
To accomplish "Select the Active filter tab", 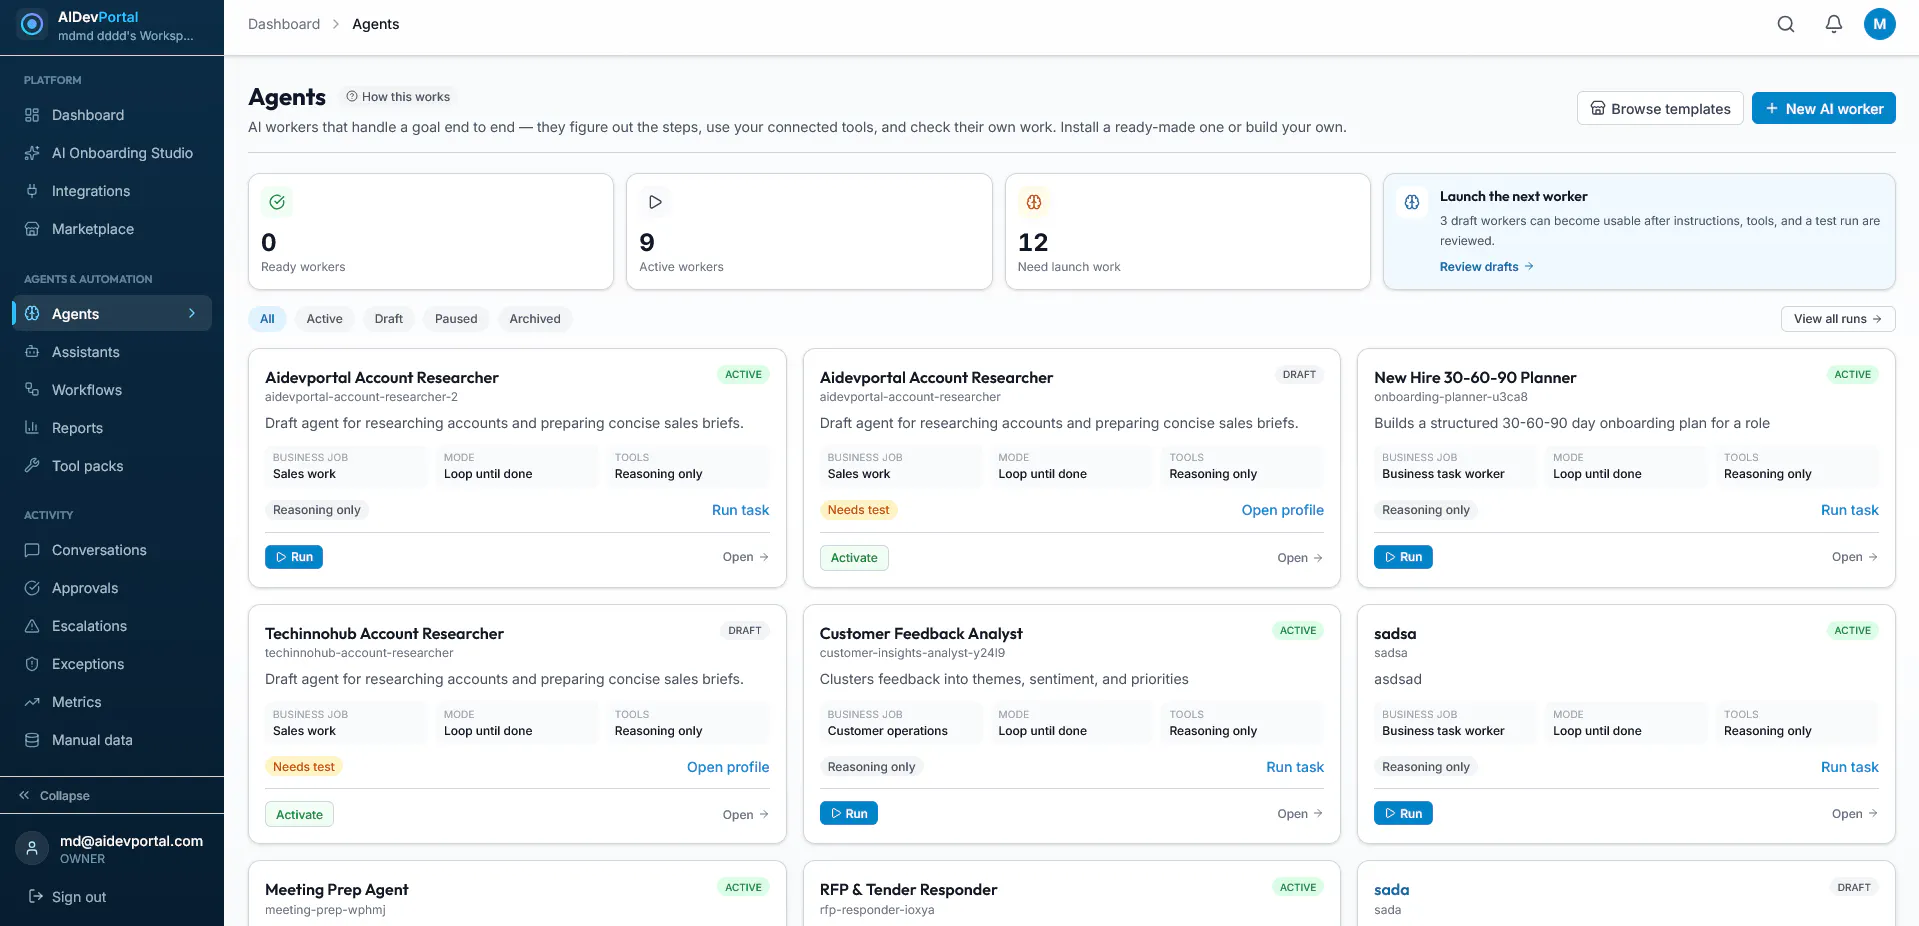I will [324, 319].
